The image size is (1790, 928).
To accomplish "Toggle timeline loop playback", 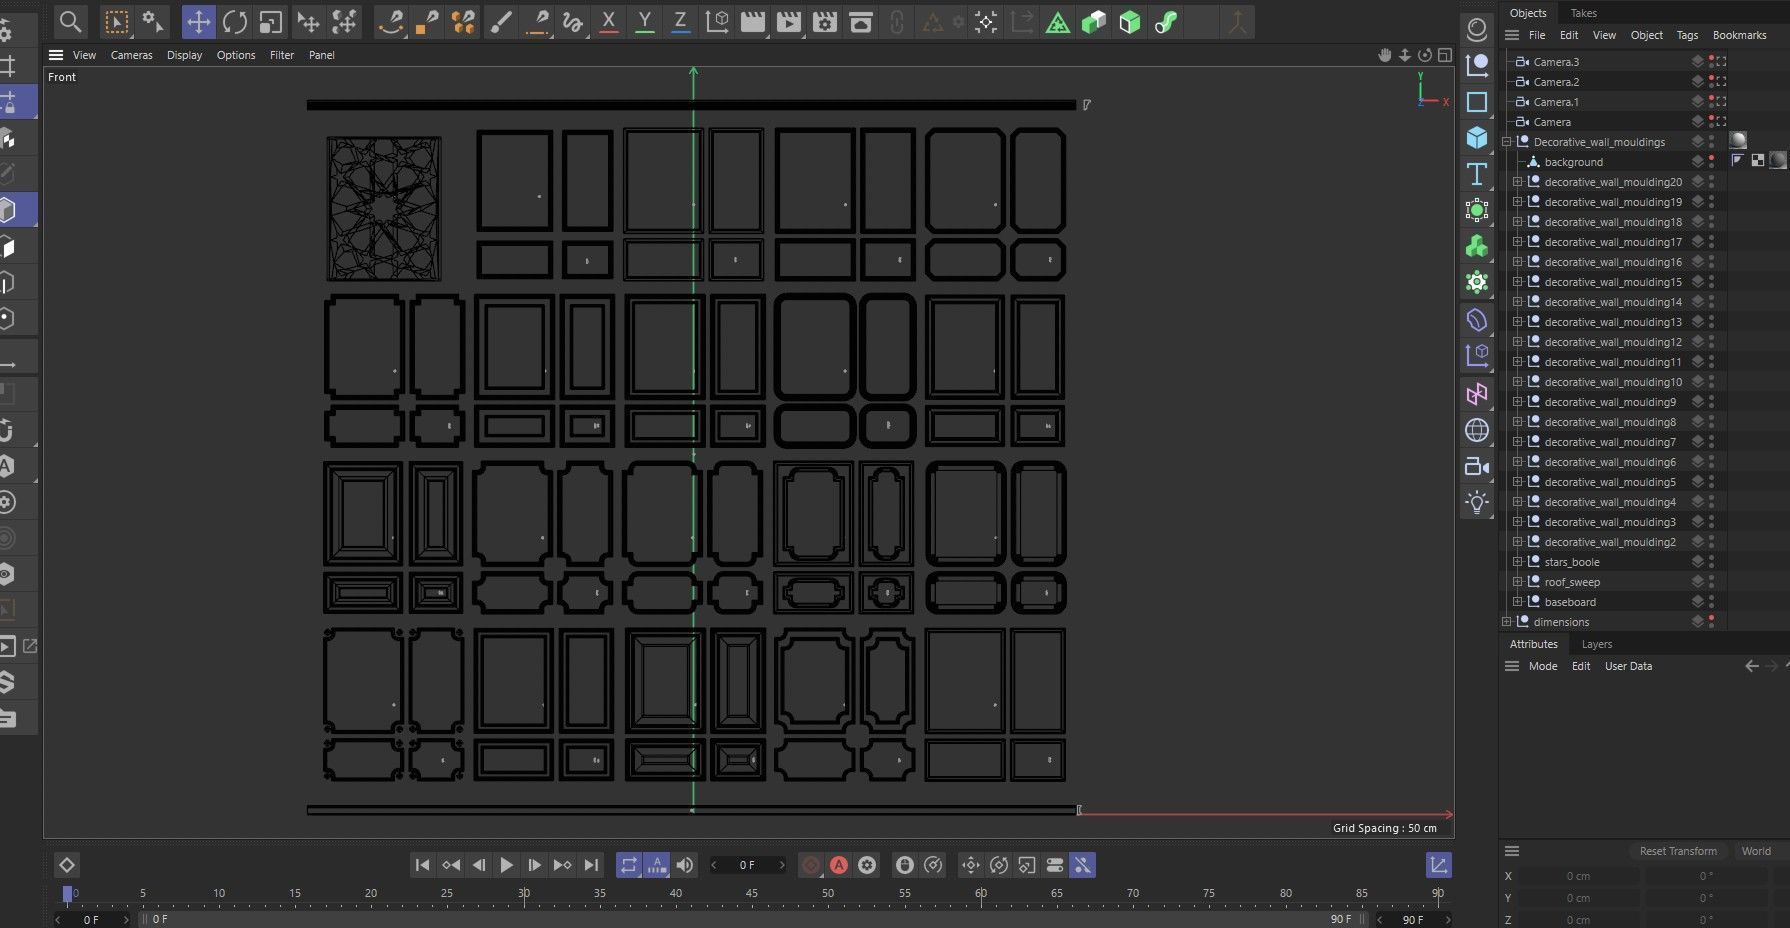I will coord(628,865).
